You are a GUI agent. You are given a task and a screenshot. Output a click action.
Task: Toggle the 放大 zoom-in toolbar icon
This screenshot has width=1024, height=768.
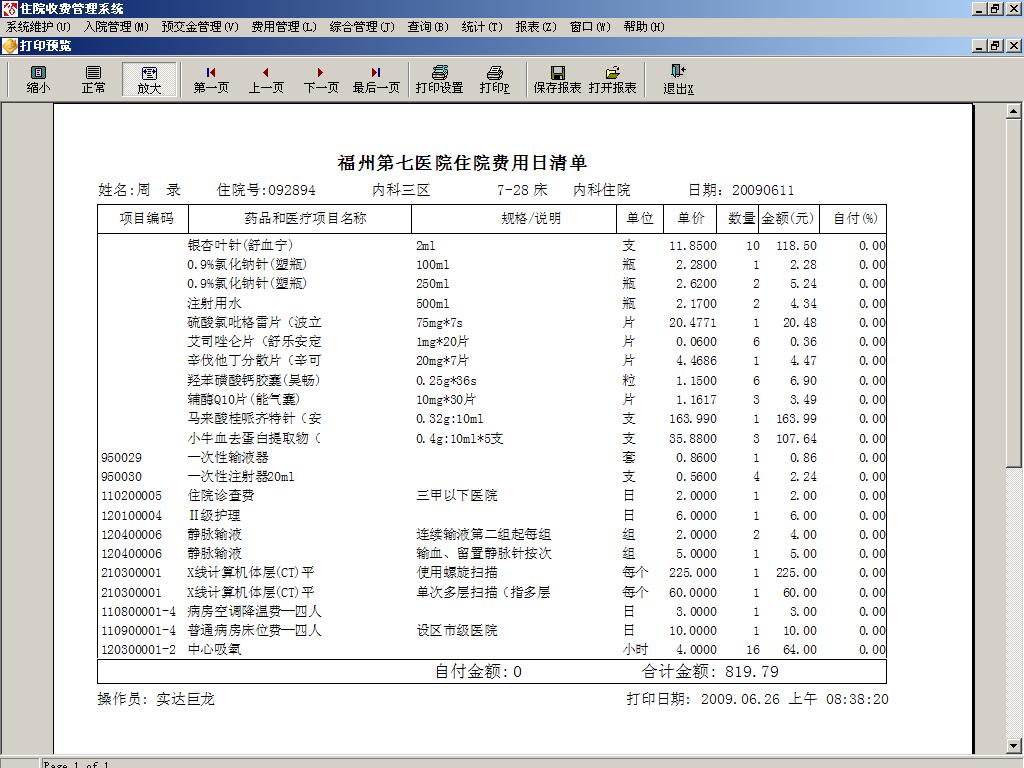[x=149, y=80]
